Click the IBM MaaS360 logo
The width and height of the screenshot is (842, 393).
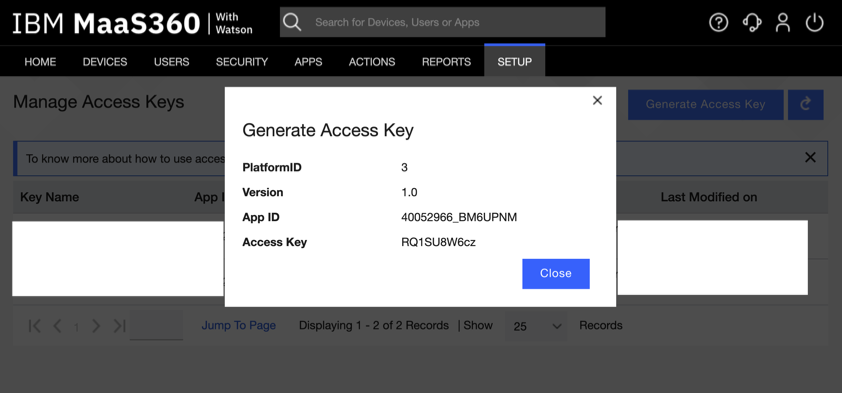point(132,23)
